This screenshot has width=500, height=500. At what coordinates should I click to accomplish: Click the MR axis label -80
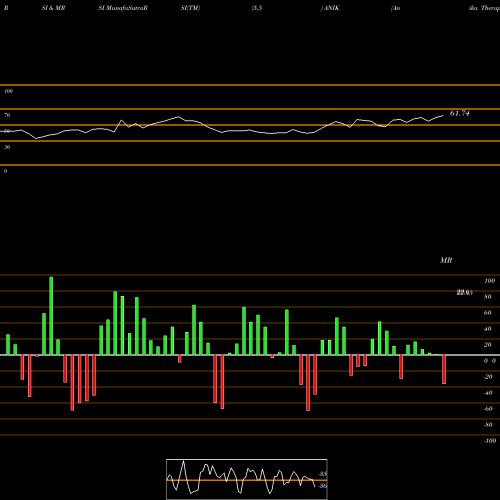[488, 425]
